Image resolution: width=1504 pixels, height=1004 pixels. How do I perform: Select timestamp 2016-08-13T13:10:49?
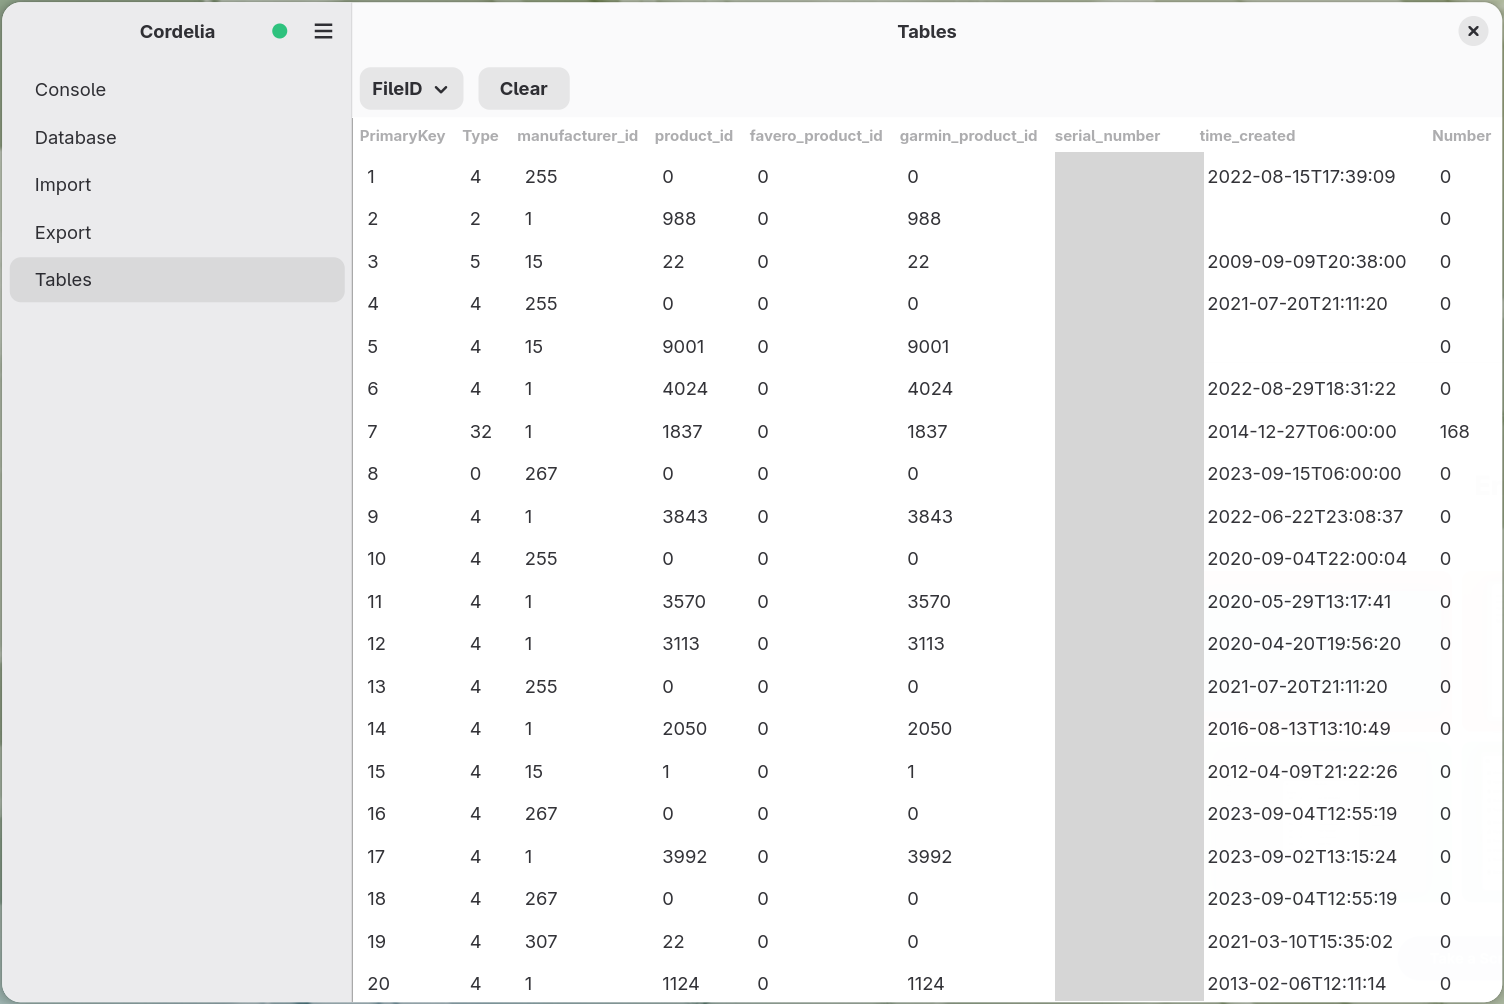[x=1298, y=729]
